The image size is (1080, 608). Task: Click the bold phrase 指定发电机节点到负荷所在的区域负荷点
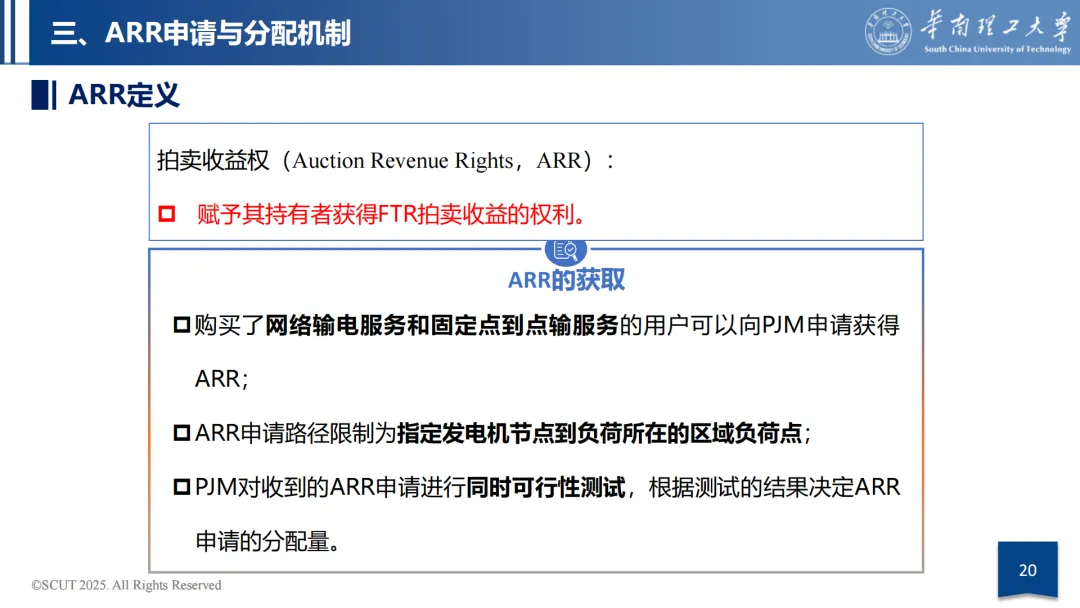point(599,433)
